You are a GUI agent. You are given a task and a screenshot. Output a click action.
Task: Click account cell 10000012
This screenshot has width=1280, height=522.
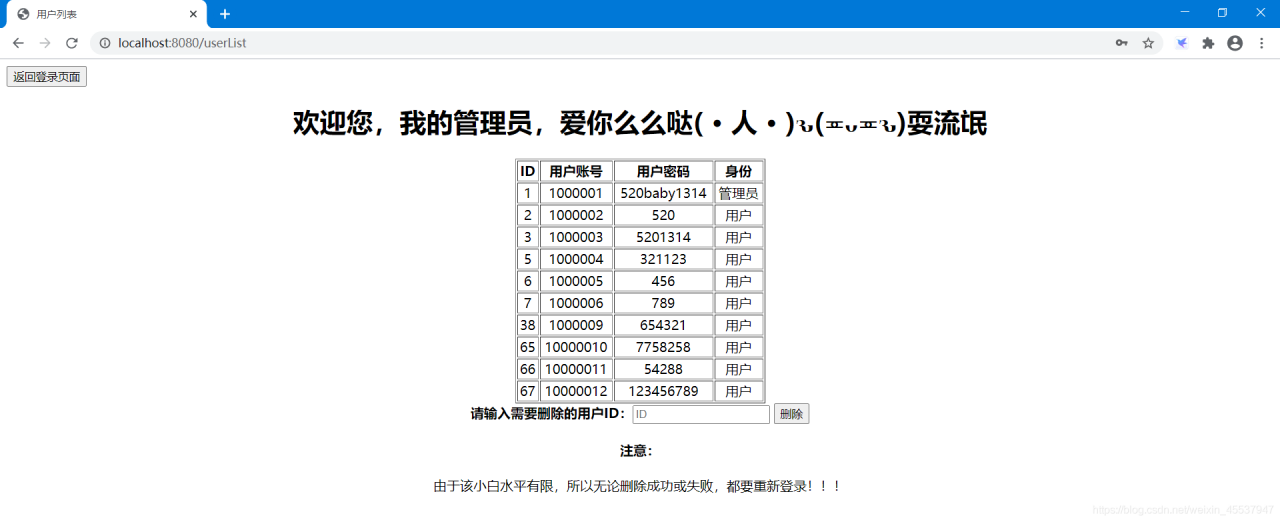click(576, 391)
